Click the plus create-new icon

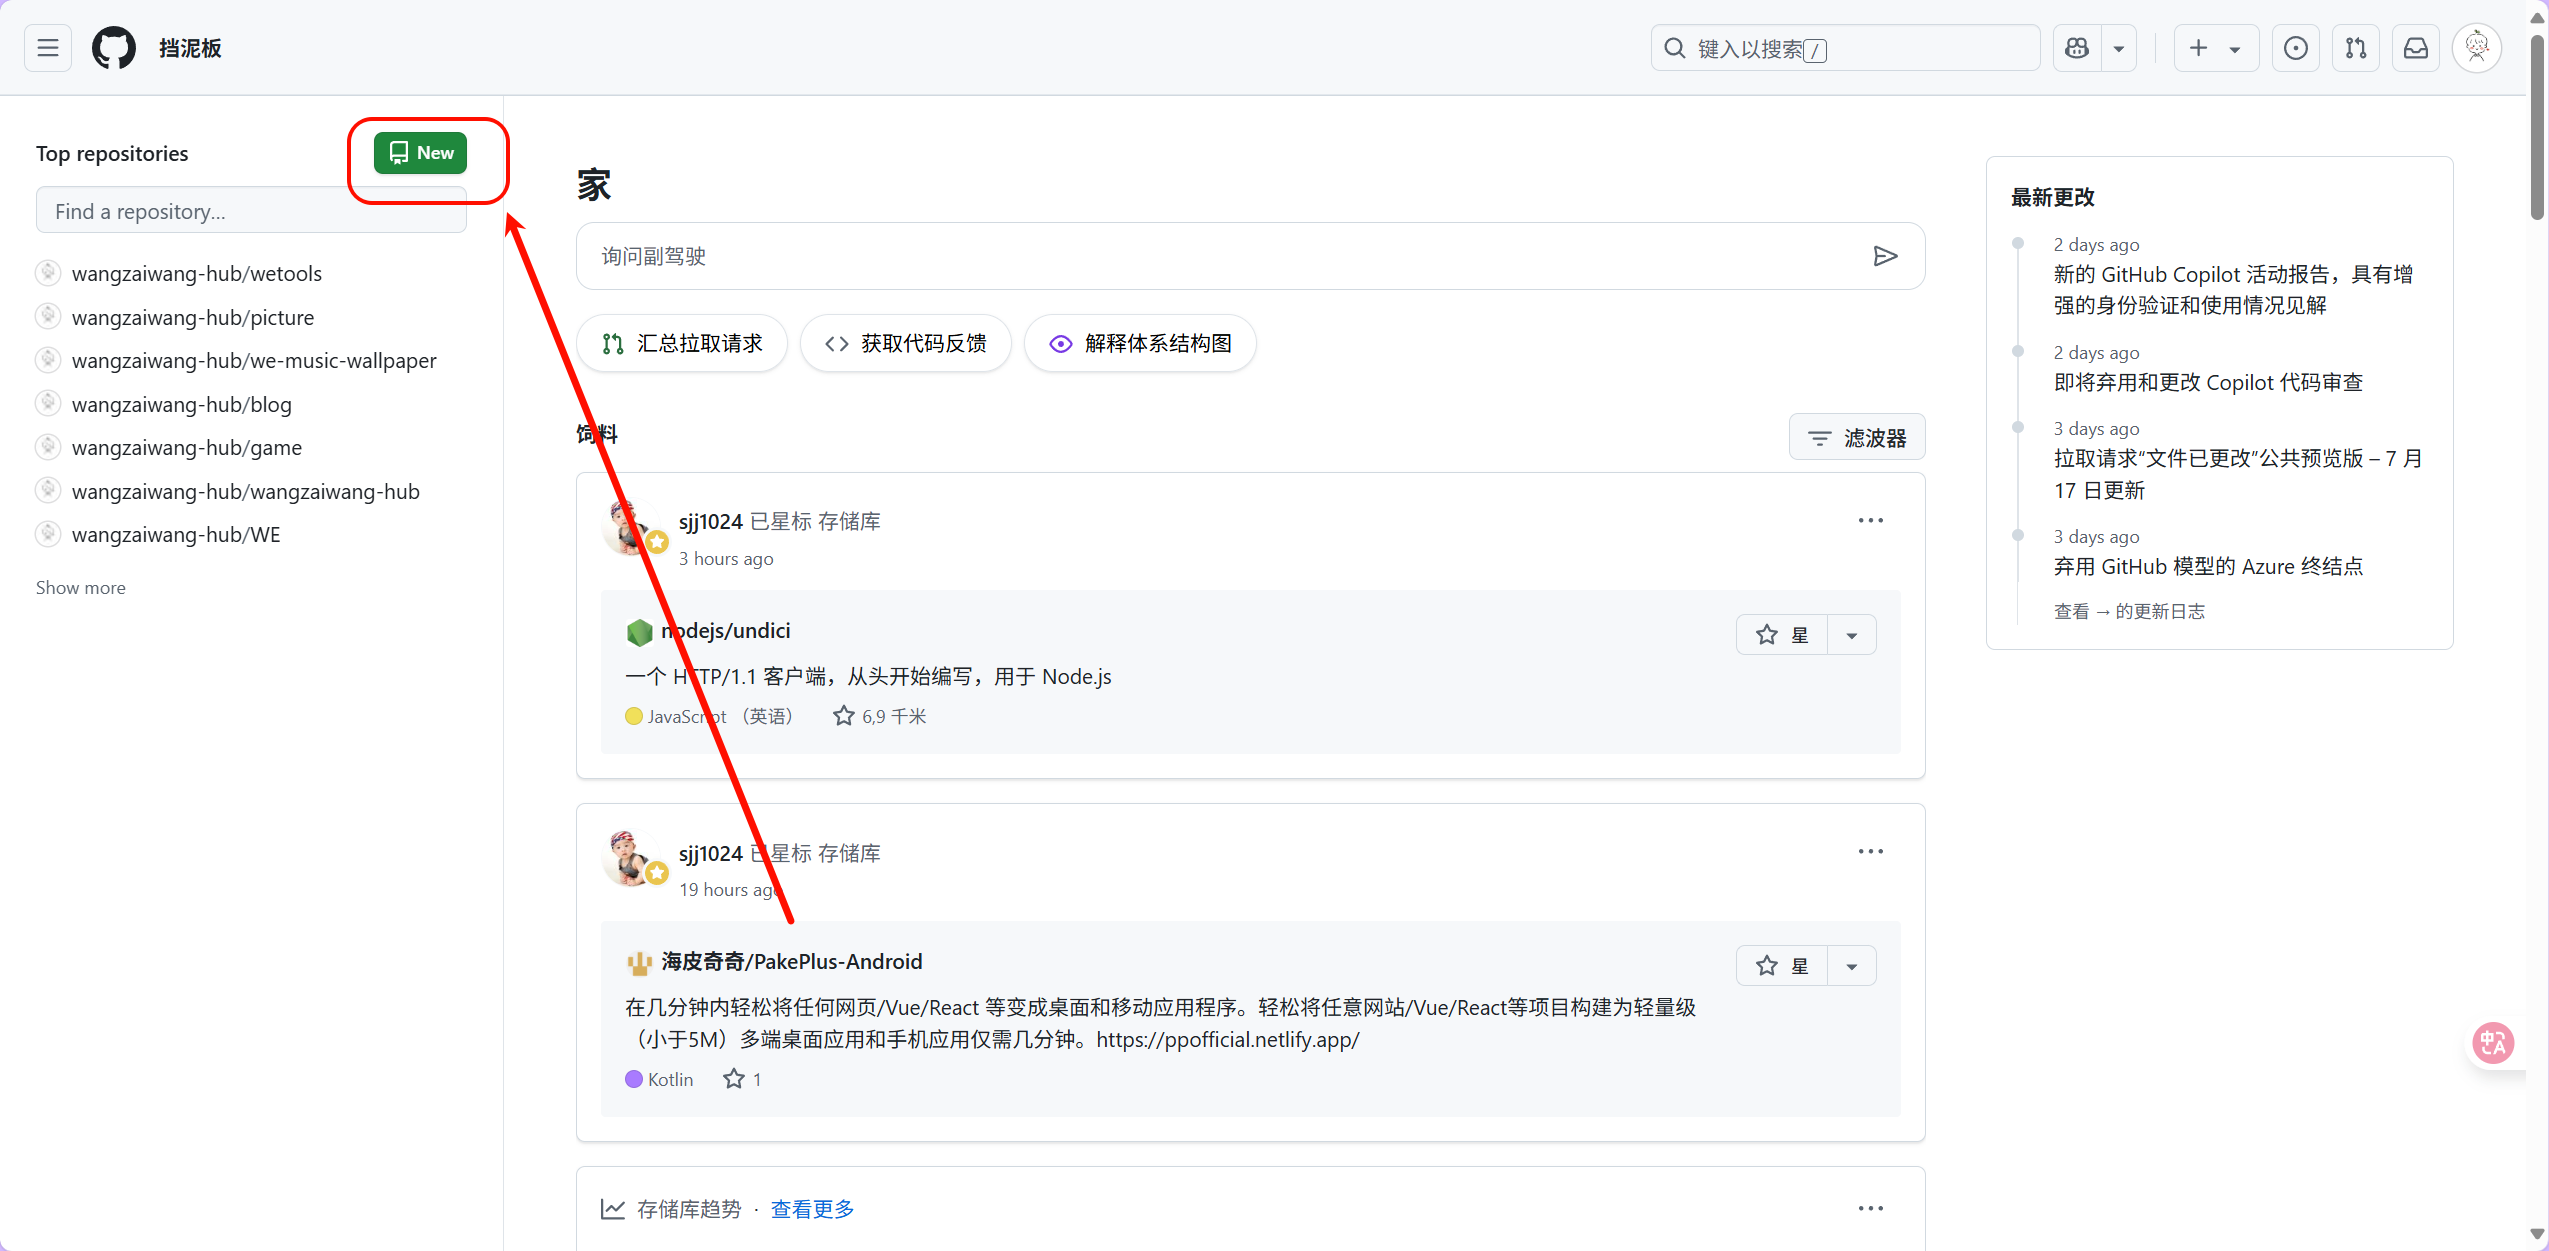tap(2198, 48)
